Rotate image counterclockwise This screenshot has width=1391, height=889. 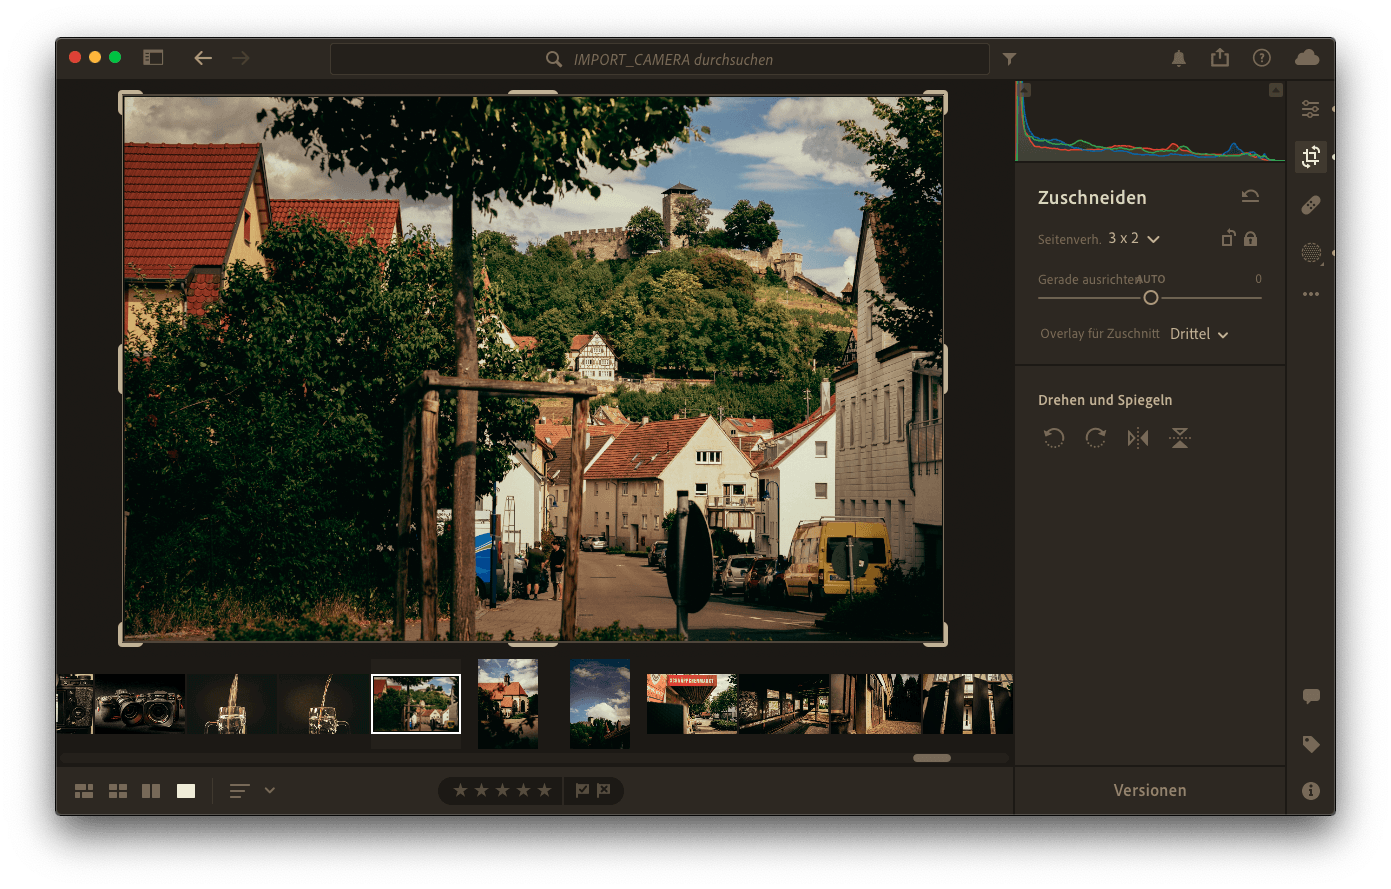1054,438
